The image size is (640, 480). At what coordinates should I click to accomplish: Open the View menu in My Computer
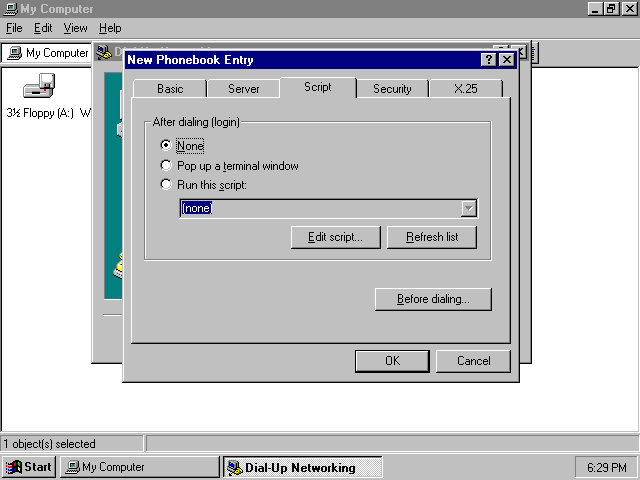point(76,28)
